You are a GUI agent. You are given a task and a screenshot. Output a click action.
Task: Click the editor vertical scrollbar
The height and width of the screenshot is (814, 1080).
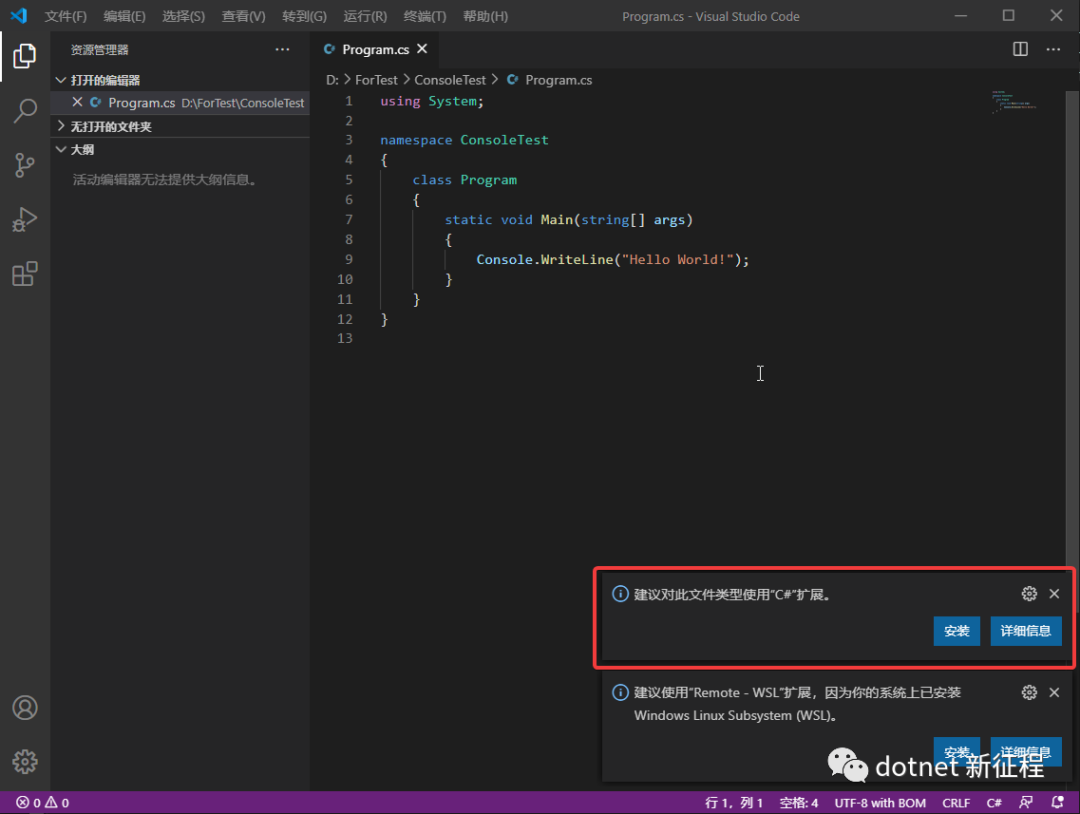point(1072,331)
